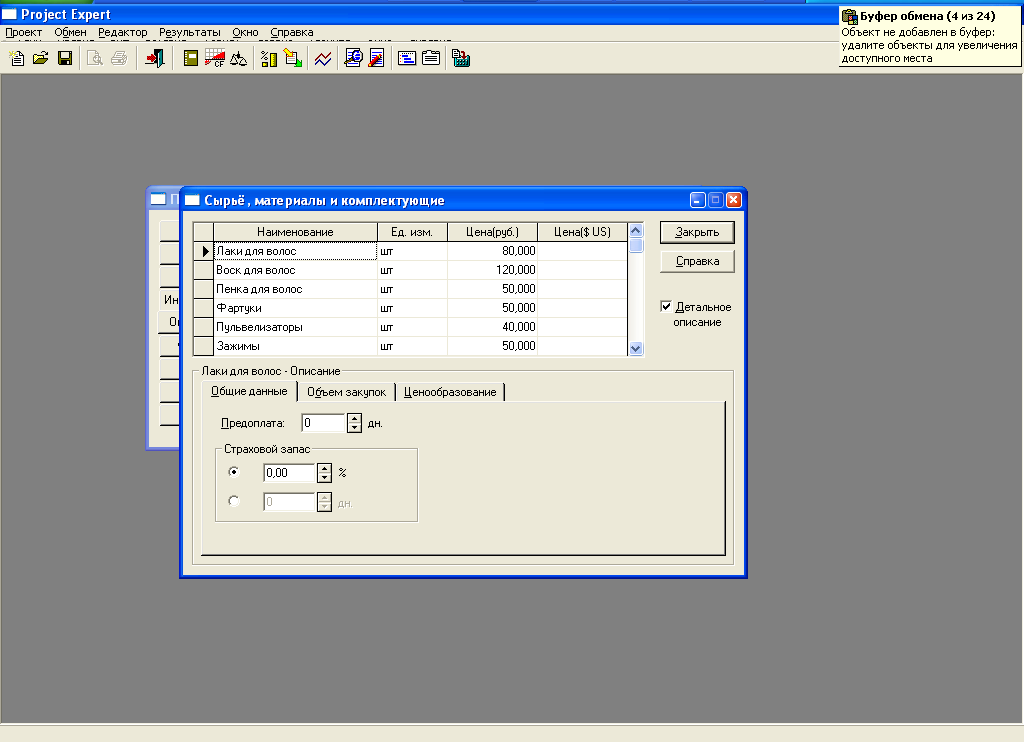Increase Предоплата days with up arrow
1024x742 pixels.
[x=354, y=418]
